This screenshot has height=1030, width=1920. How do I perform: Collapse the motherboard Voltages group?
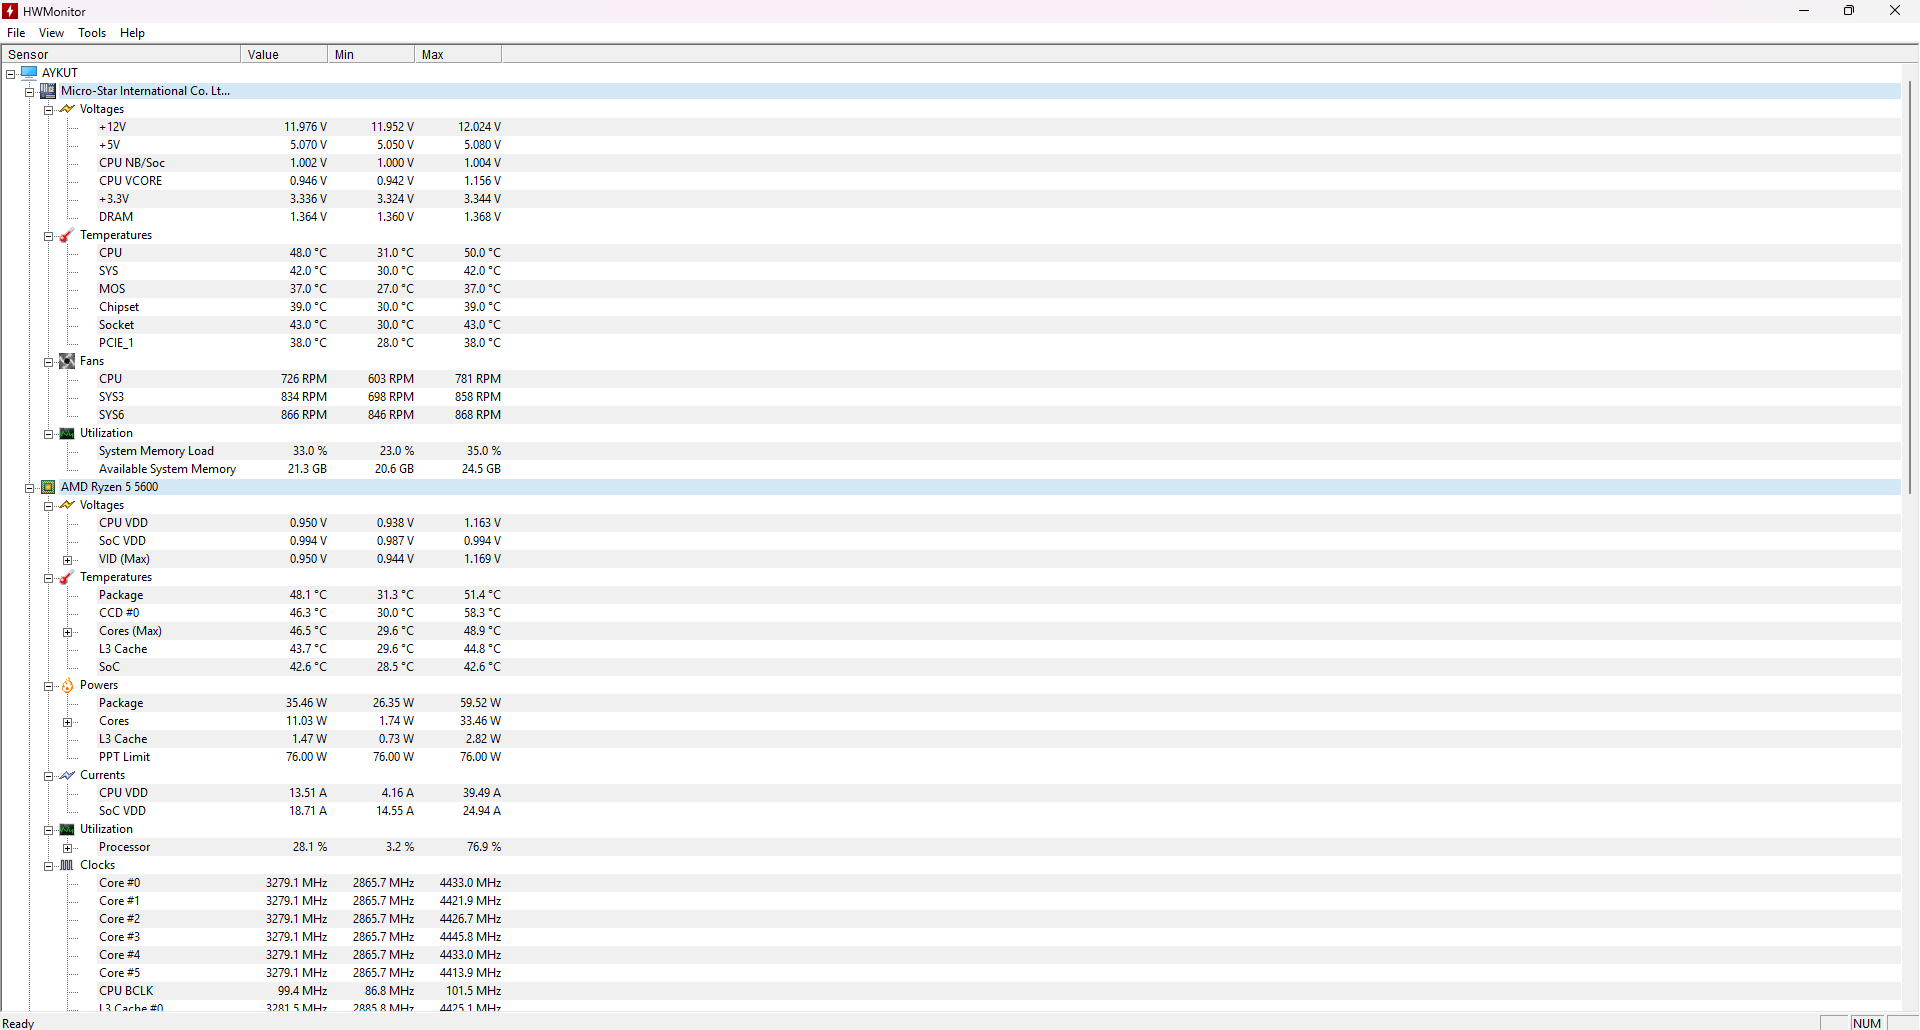tap(48, 110)
